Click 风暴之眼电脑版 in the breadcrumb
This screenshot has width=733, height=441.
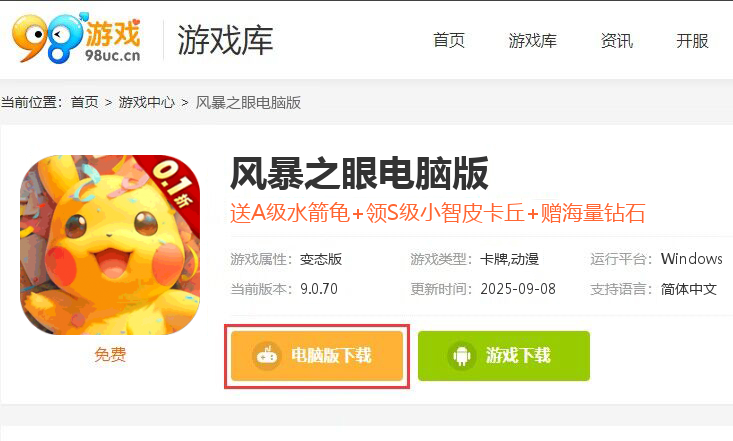248,102
